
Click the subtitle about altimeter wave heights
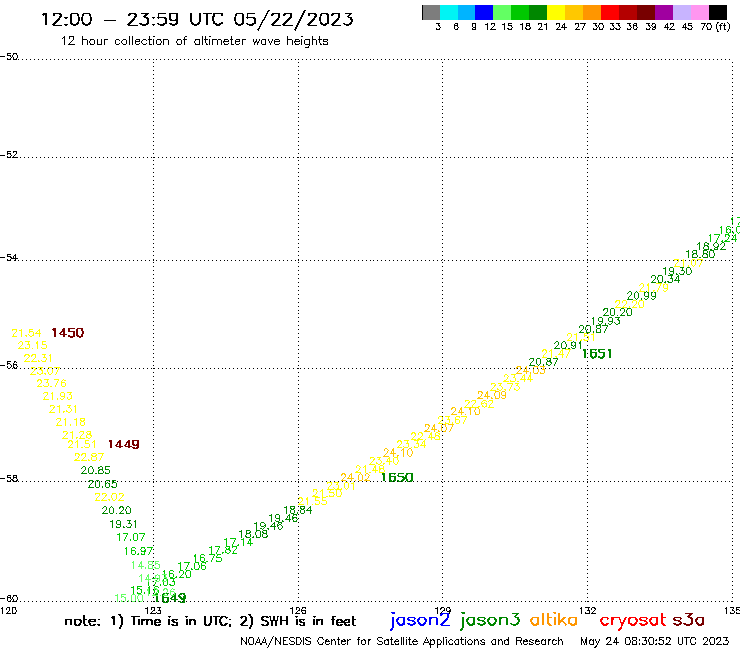pos(194,41)
